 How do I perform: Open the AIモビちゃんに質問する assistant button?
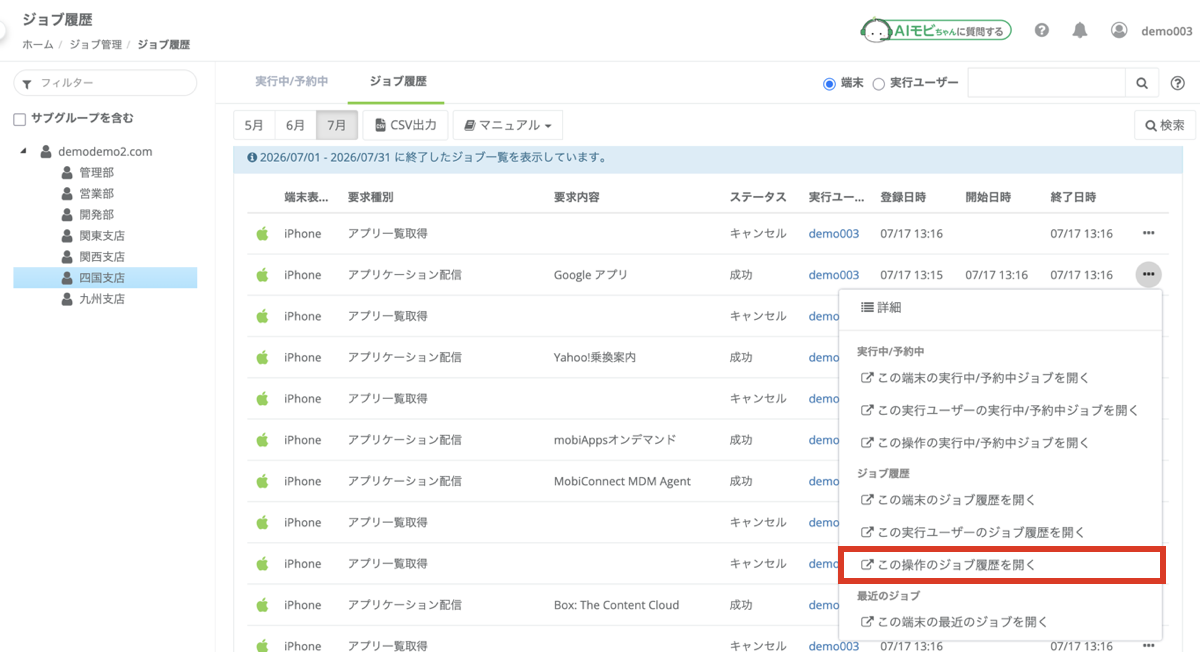pyautogui.click(x=936, y=31)
